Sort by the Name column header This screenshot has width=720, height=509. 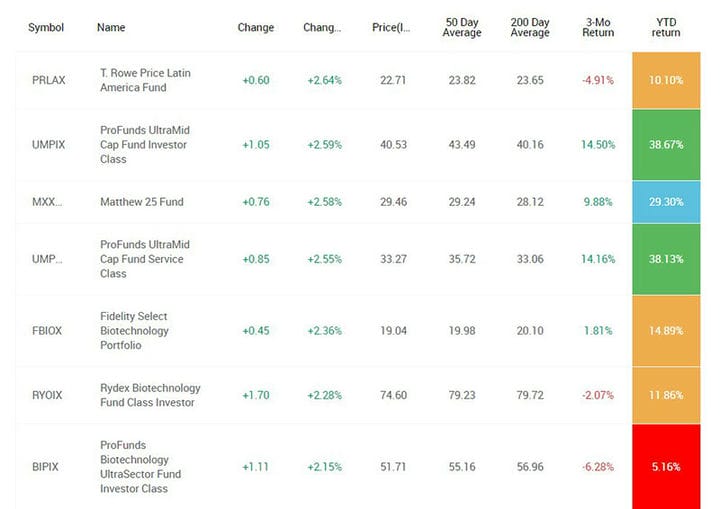(x=111, y=28)
